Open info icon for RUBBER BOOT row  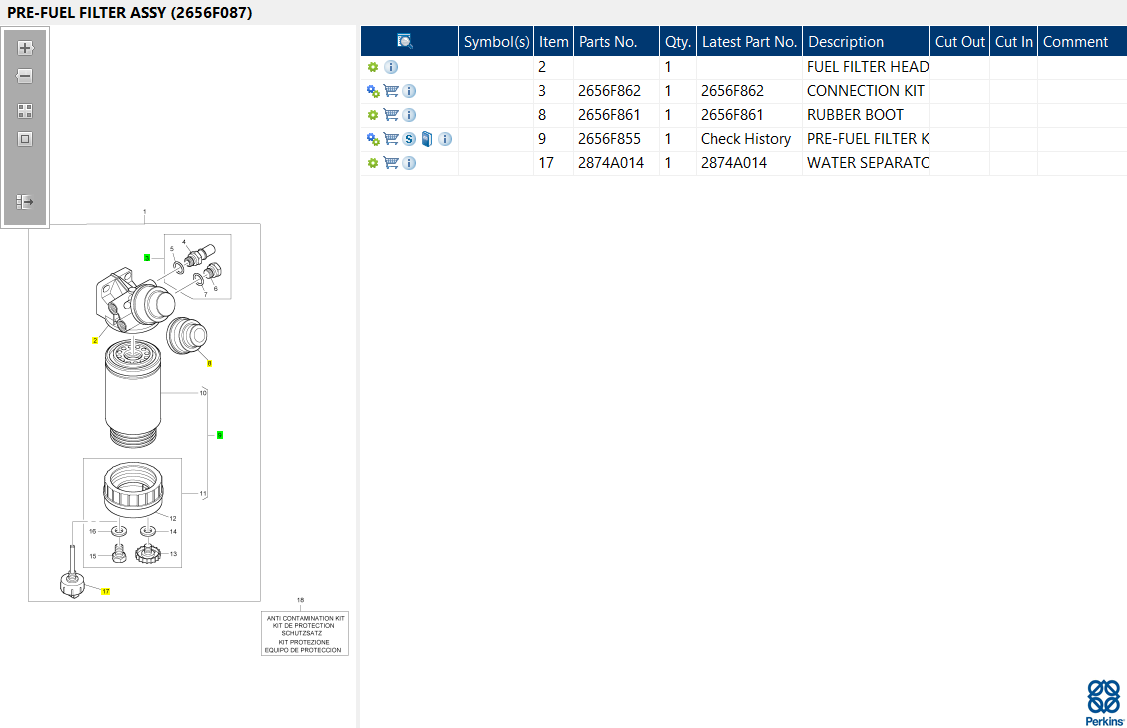click(409, 115)
